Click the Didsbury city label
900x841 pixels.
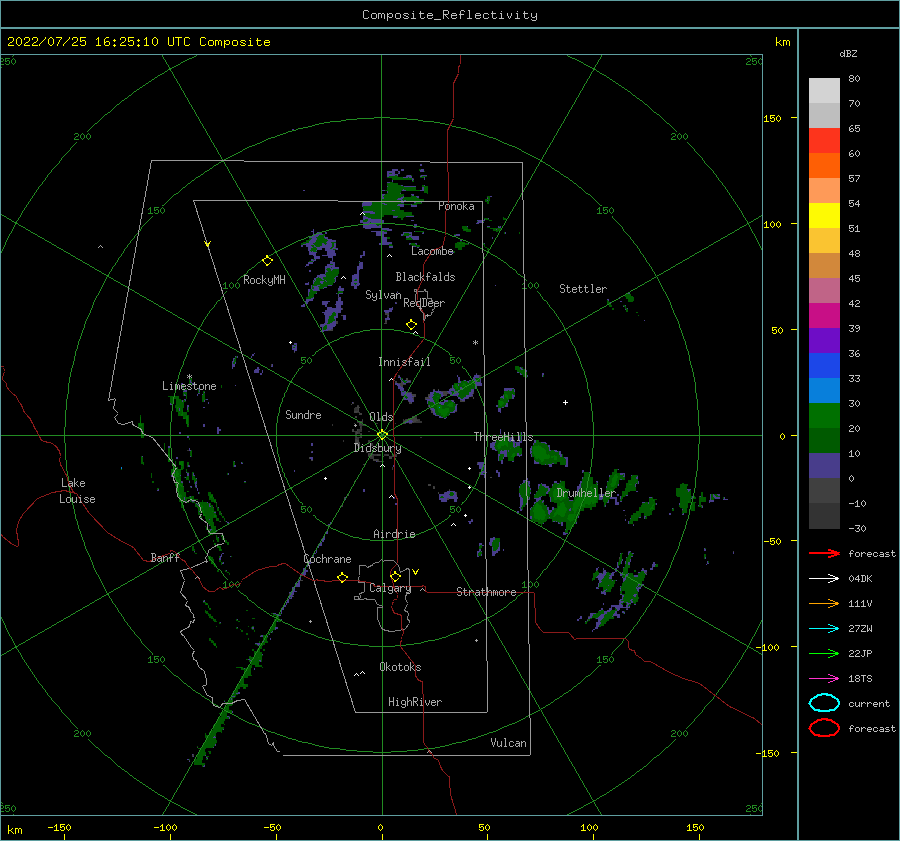click(377, 448)
